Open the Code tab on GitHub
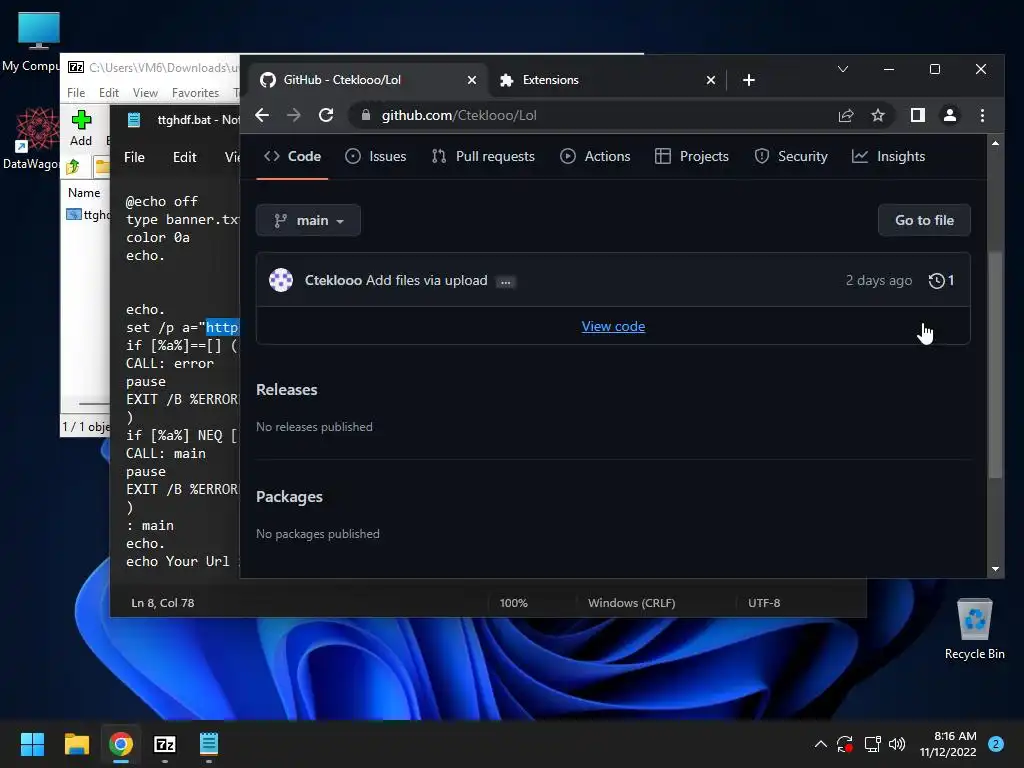The image size is (1024, 768). coord(293,156)
